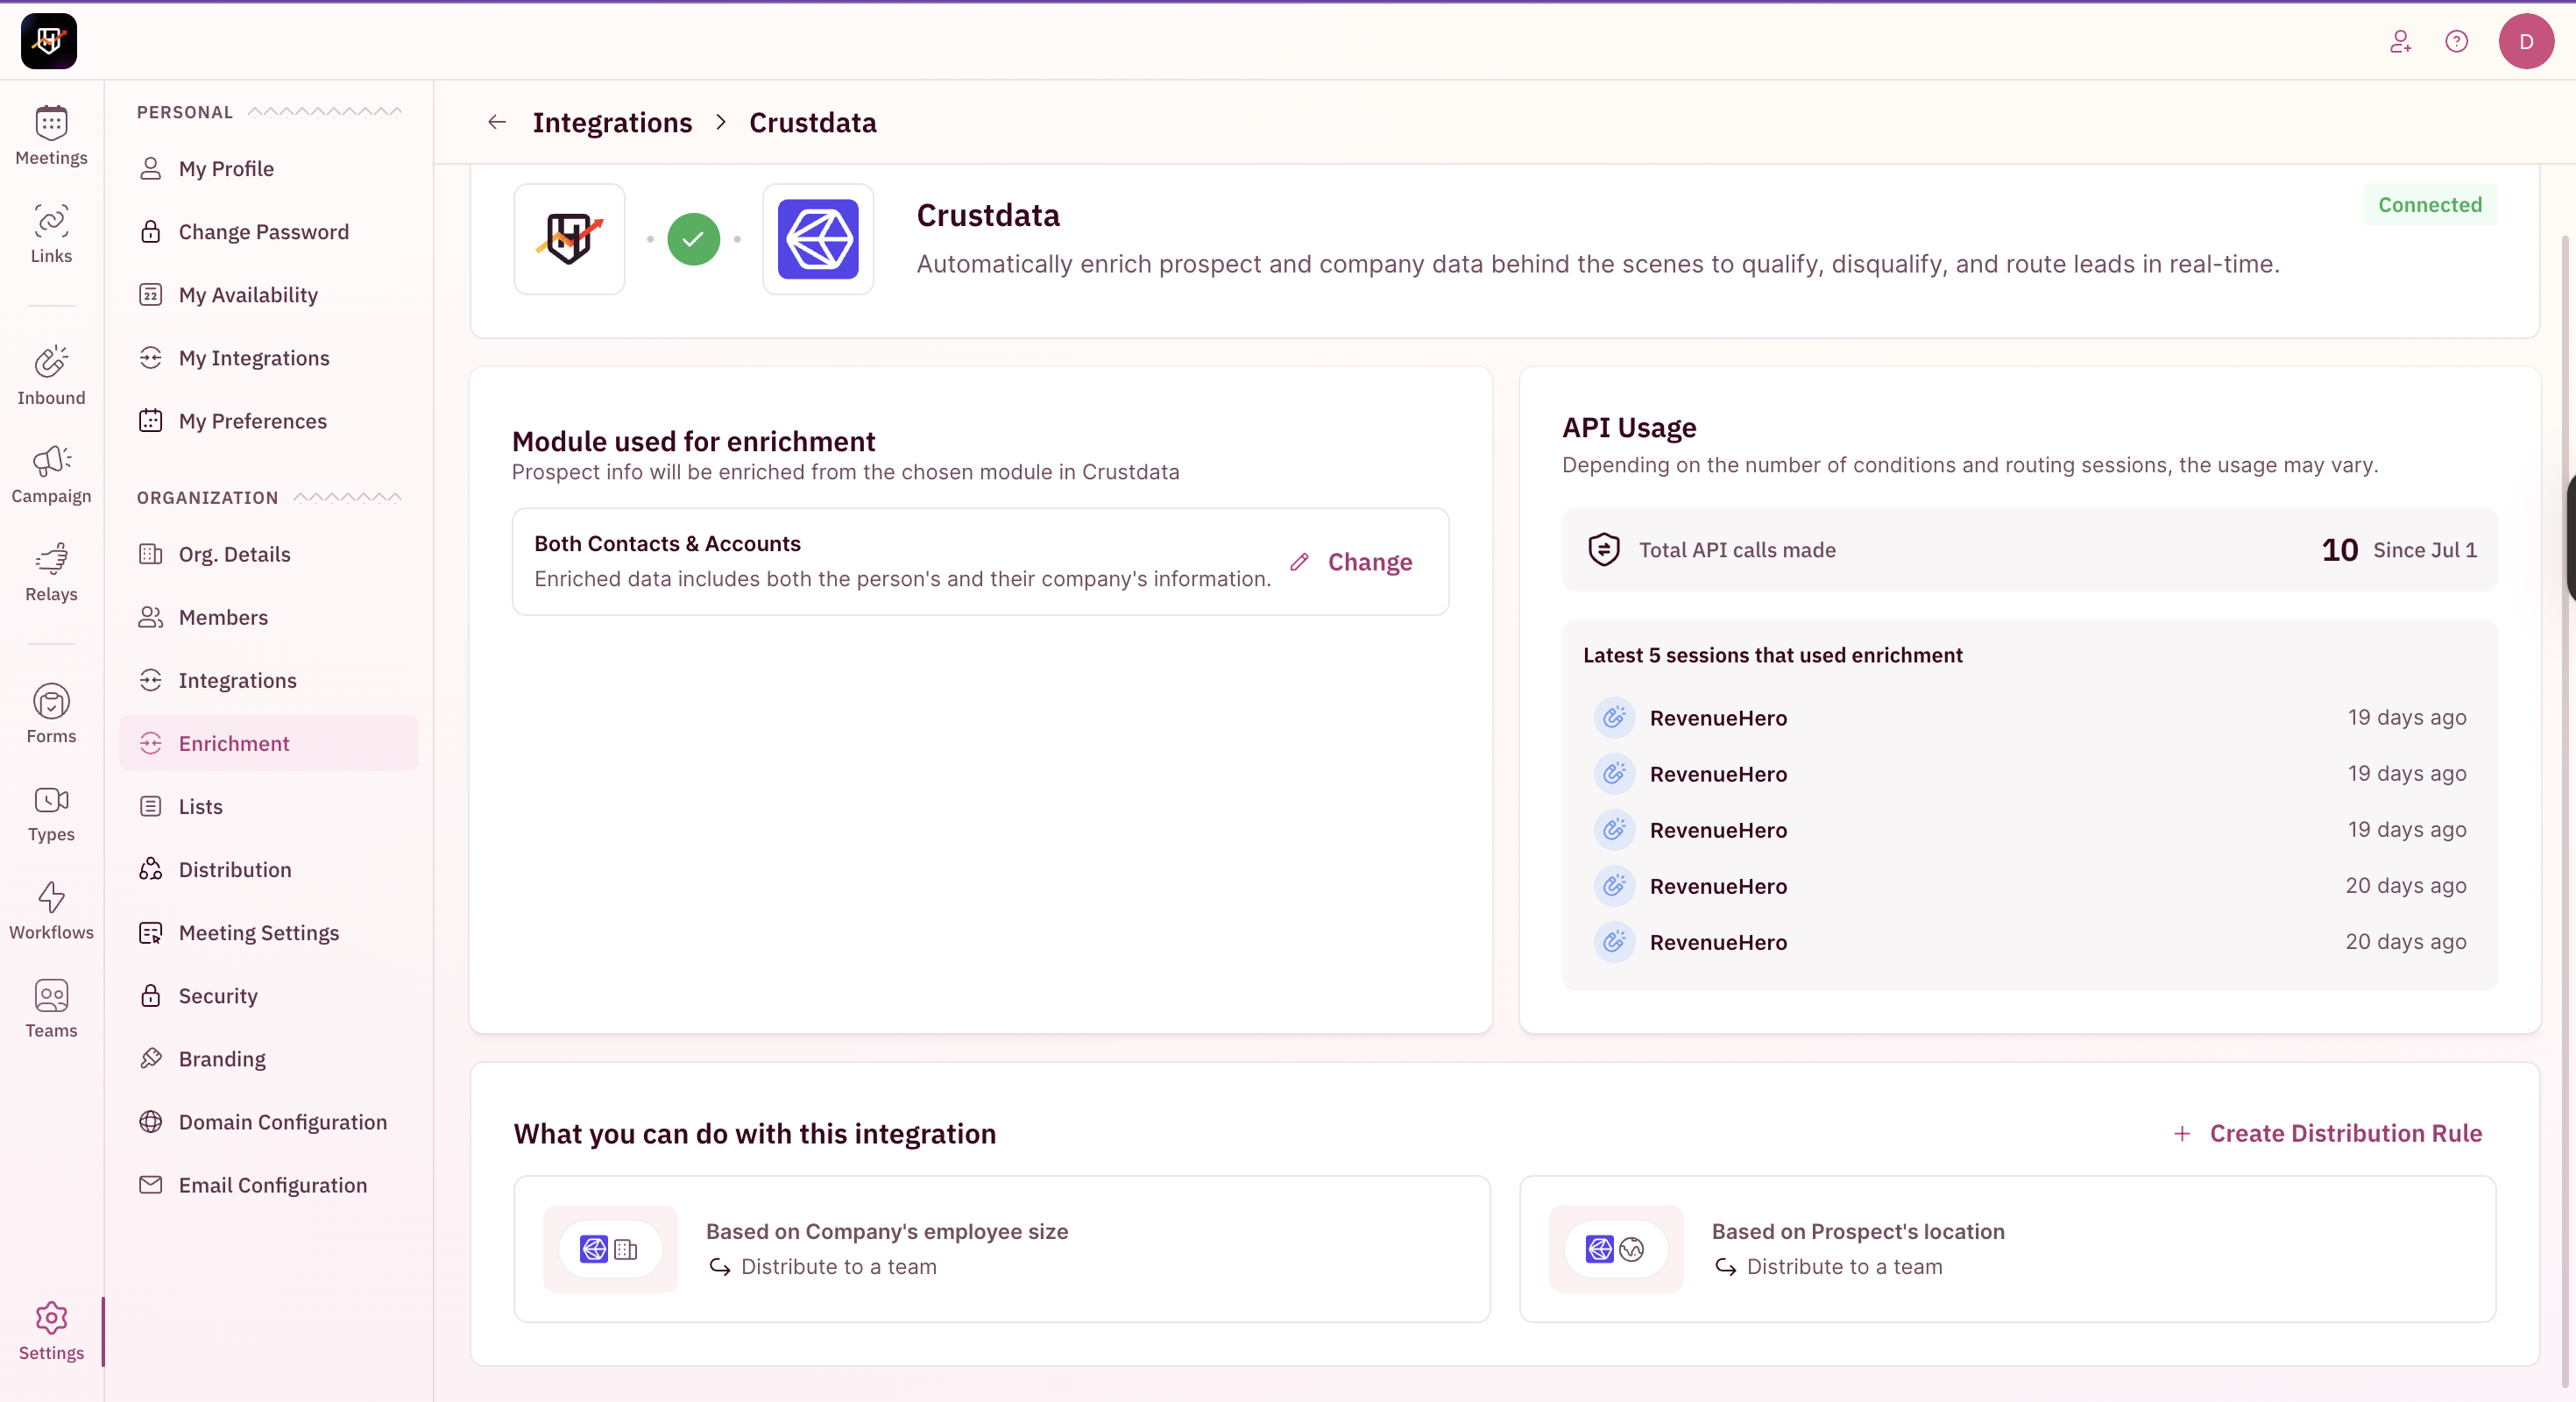
Task: Click Integrations breadcrumb link
Action: tap(612, 122)
